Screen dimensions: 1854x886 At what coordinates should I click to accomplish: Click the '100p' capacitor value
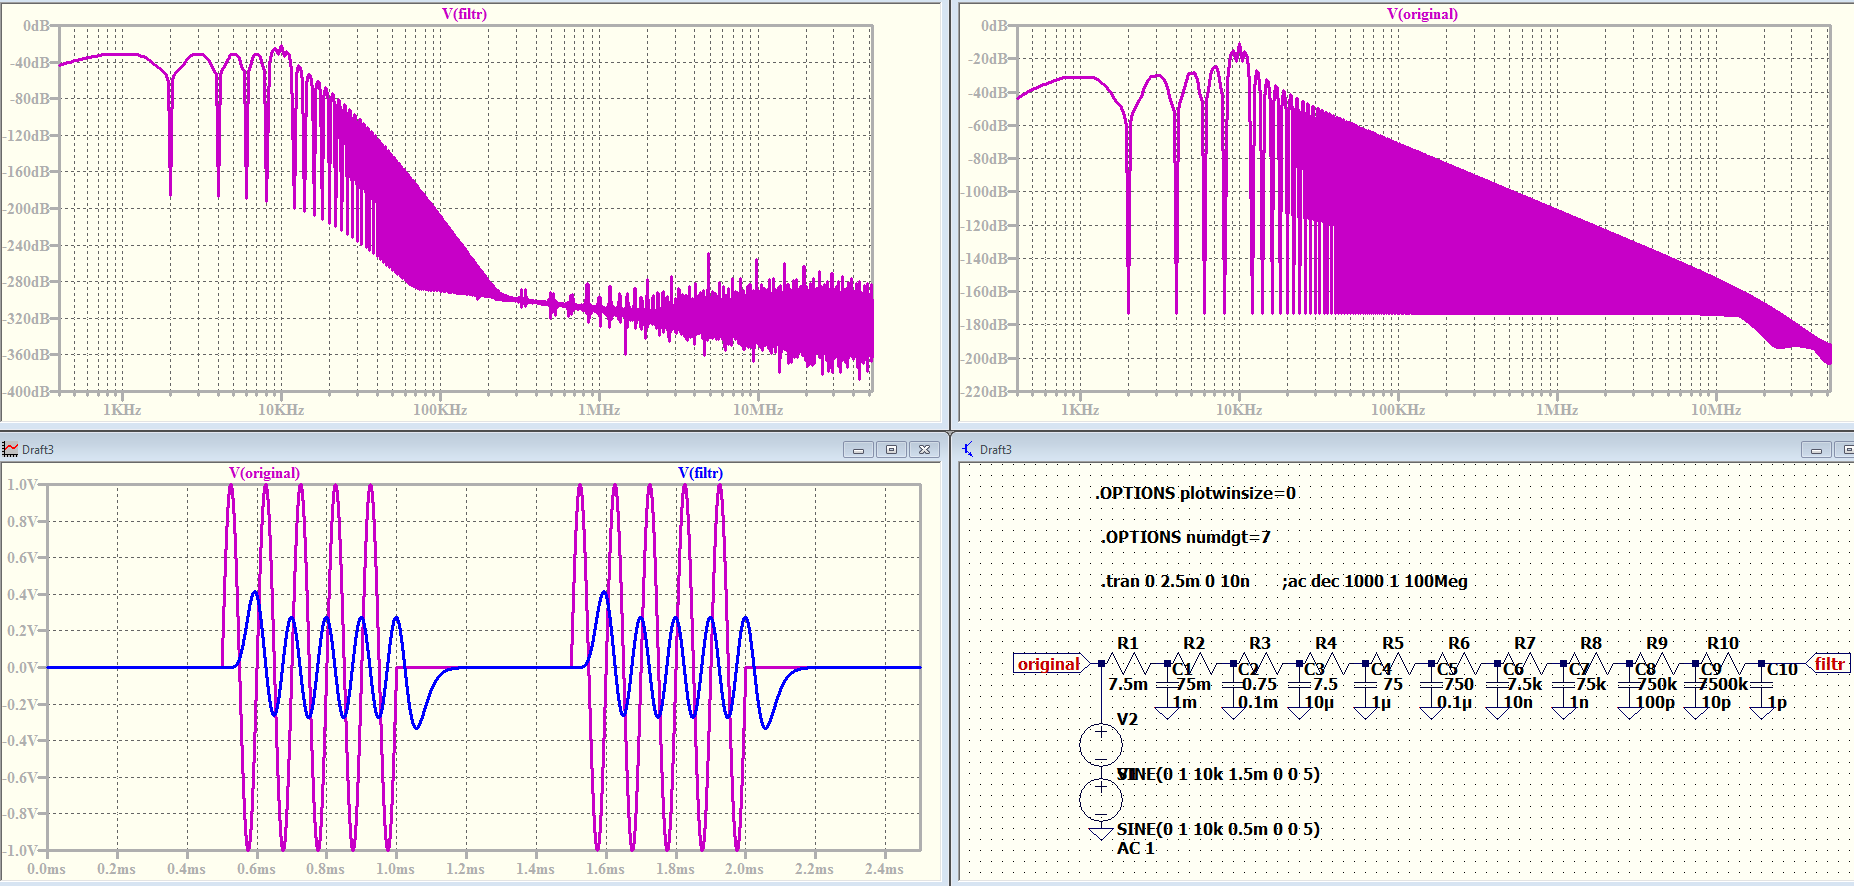[x=1655, y=702]
